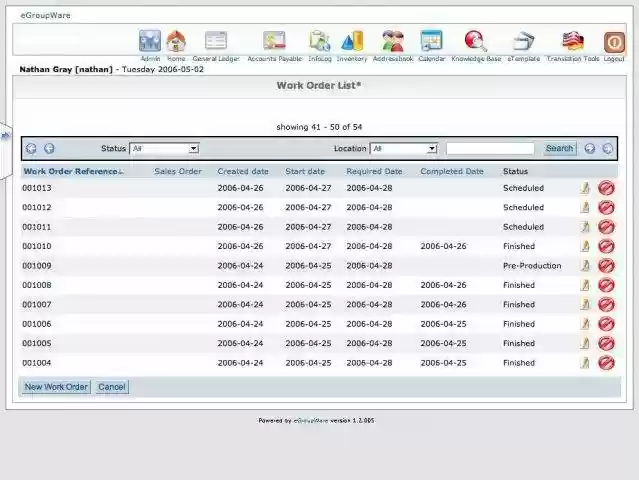Open the Inventory icon
The height and width of the screenshot is (480, 639).
click(x=352, y=41)
